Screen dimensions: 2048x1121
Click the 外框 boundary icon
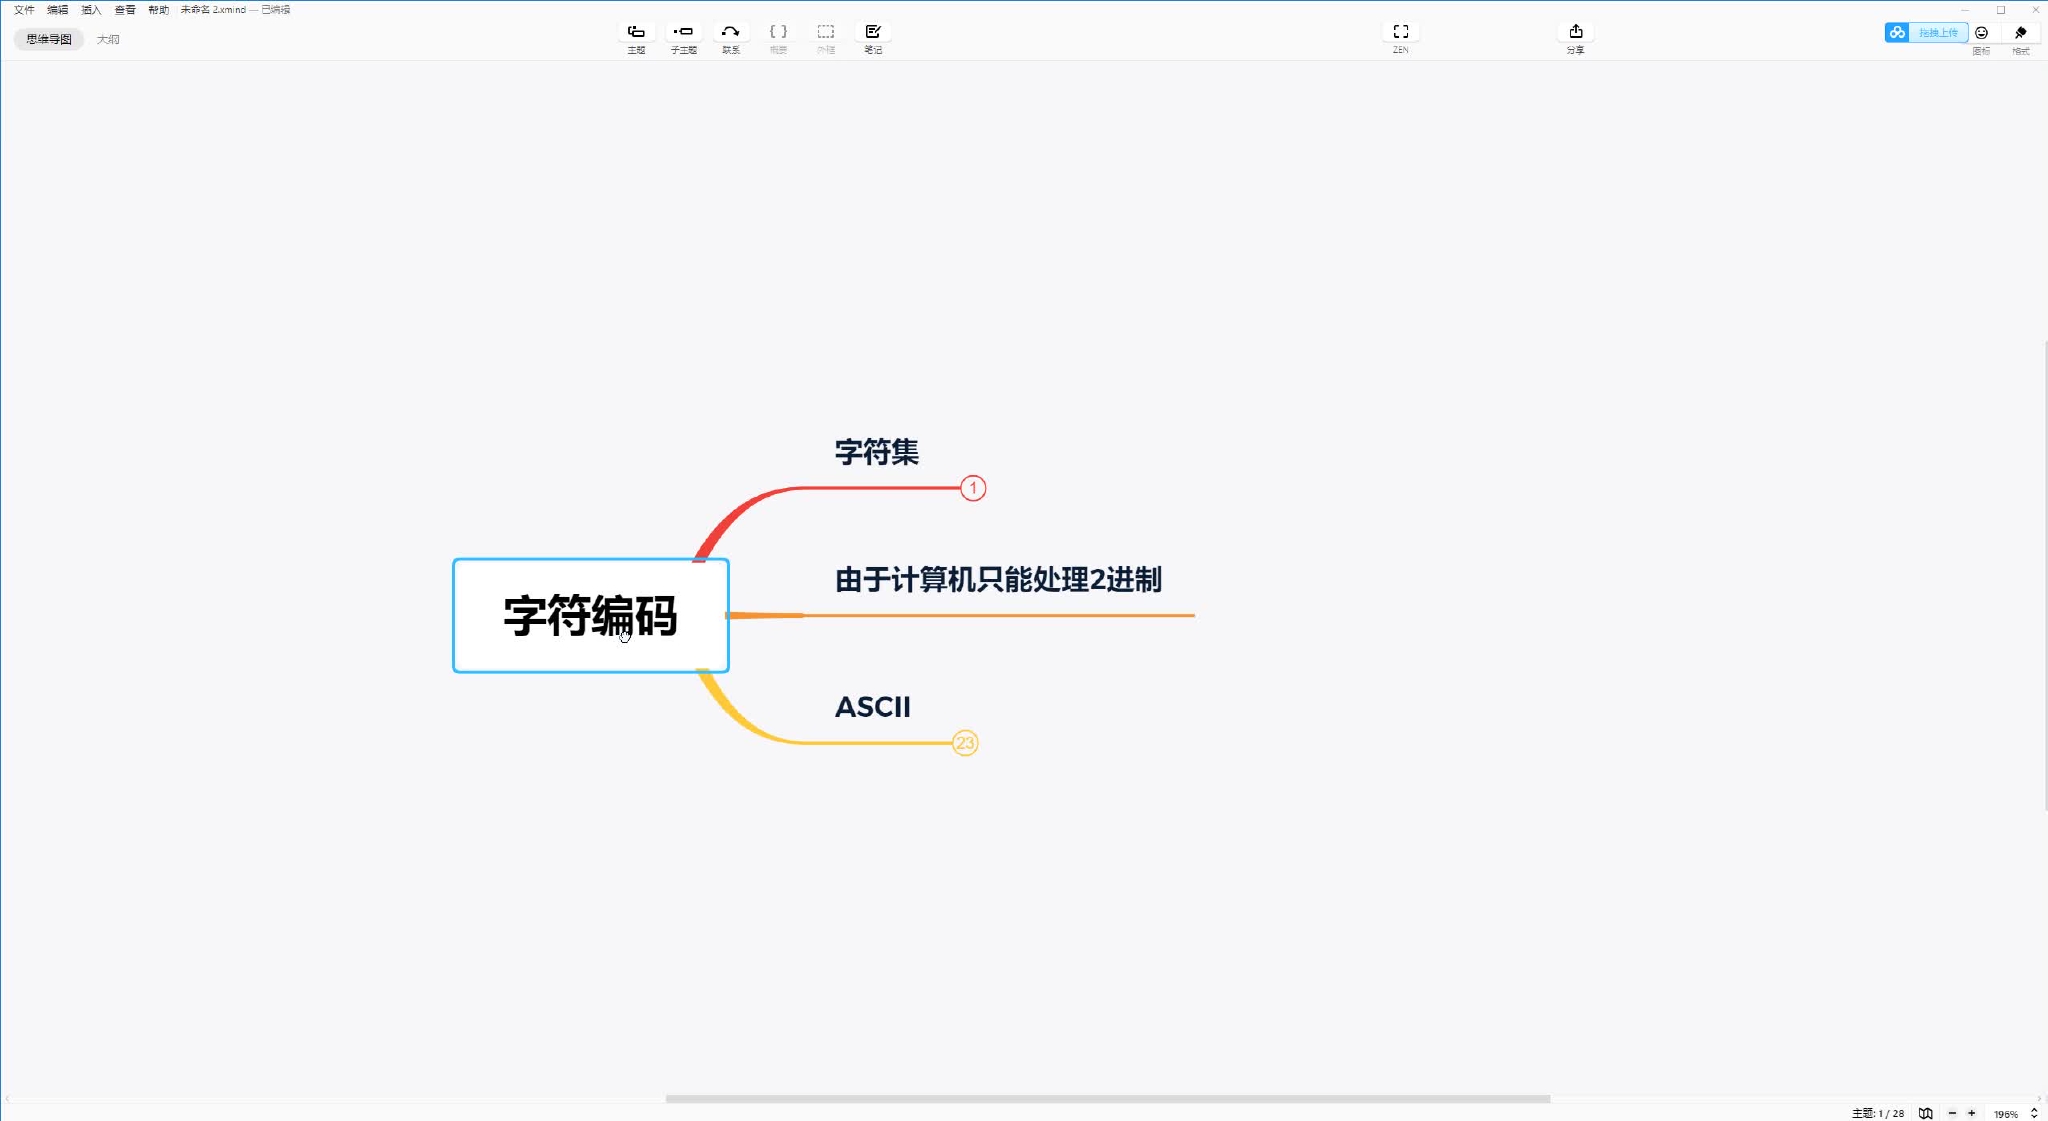tap(826, 32)
